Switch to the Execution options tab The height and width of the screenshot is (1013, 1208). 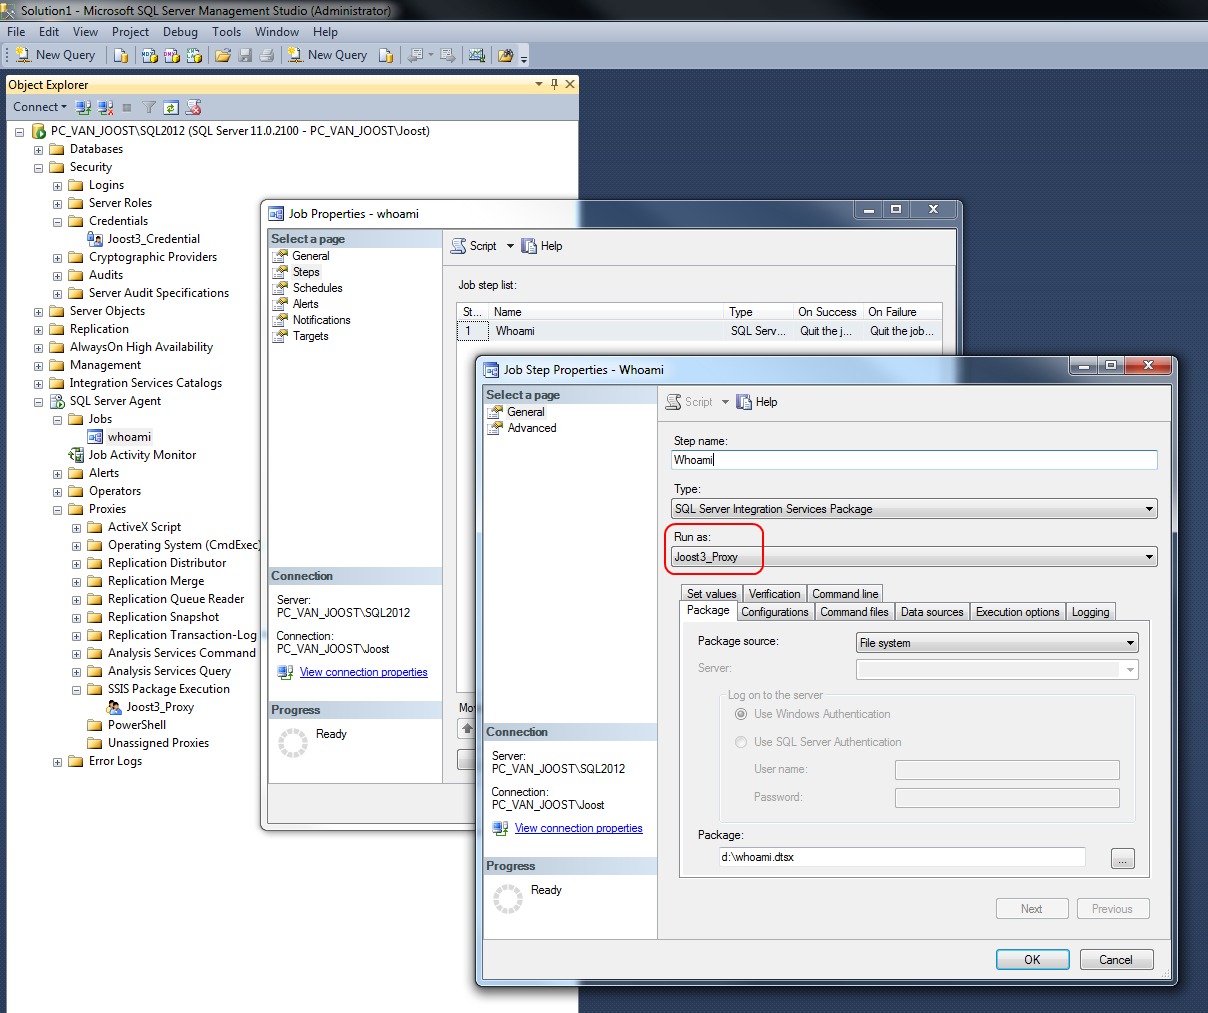(x=1017, y=611)
